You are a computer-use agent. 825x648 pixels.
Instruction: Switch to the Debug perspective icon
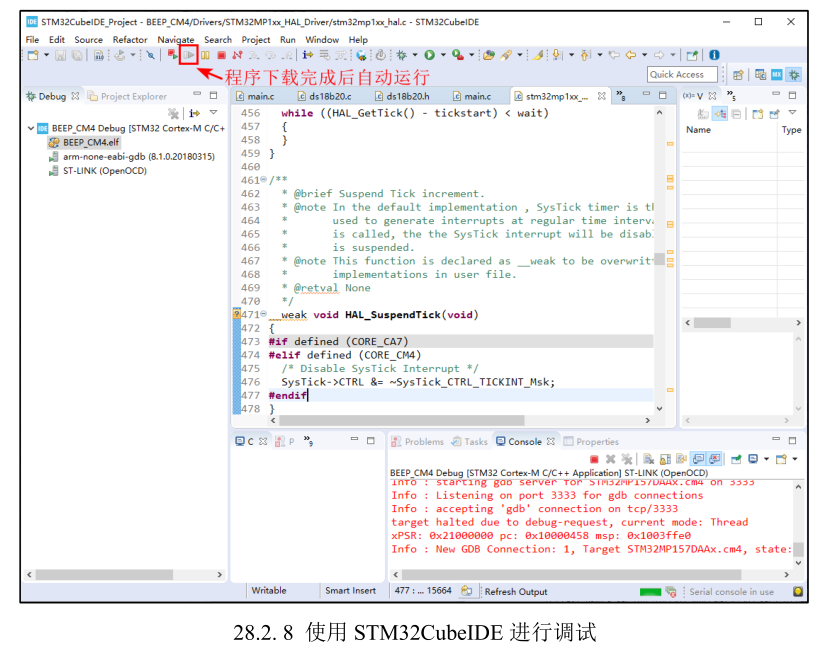click(x=794, y=75)
